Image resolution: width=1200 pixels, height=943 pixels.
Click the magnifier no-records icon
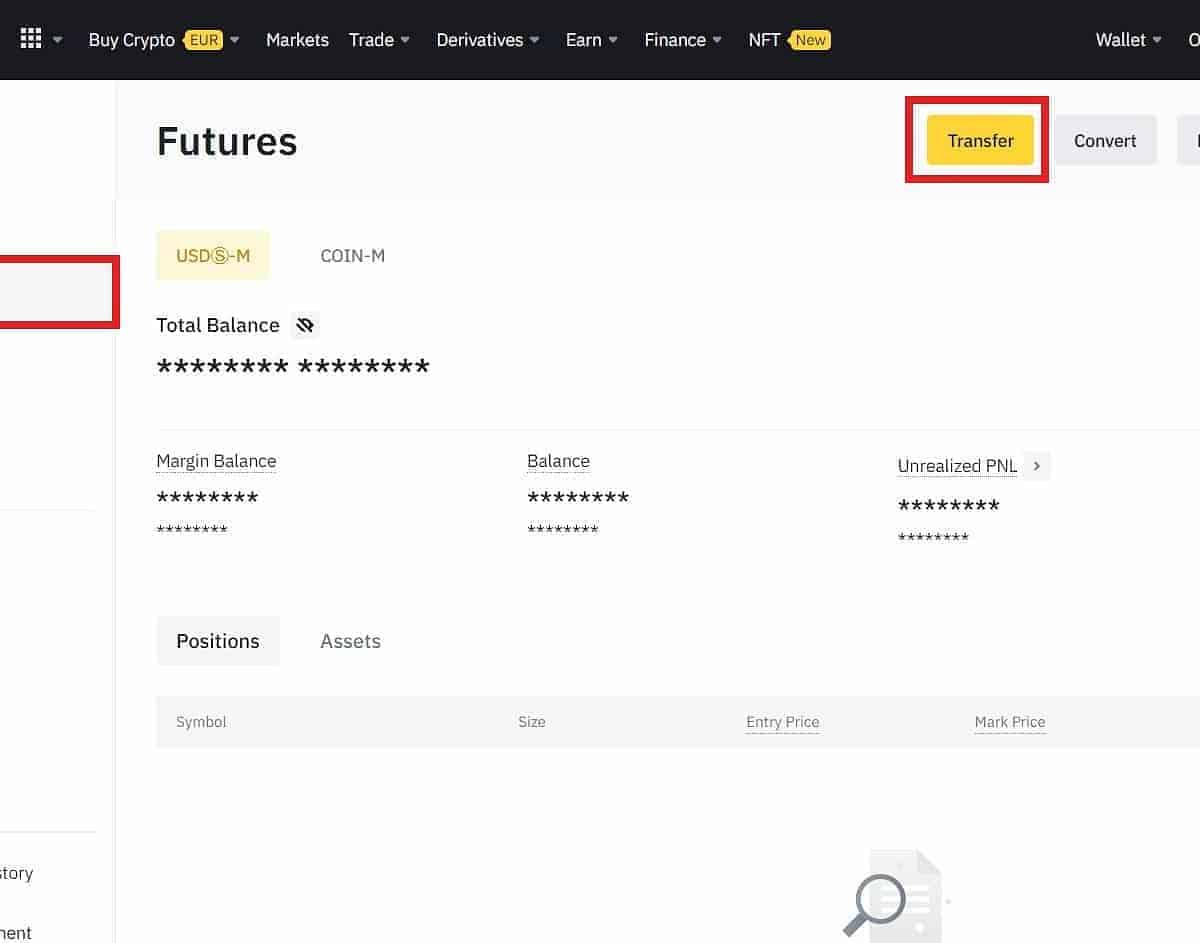coord(878,902)
